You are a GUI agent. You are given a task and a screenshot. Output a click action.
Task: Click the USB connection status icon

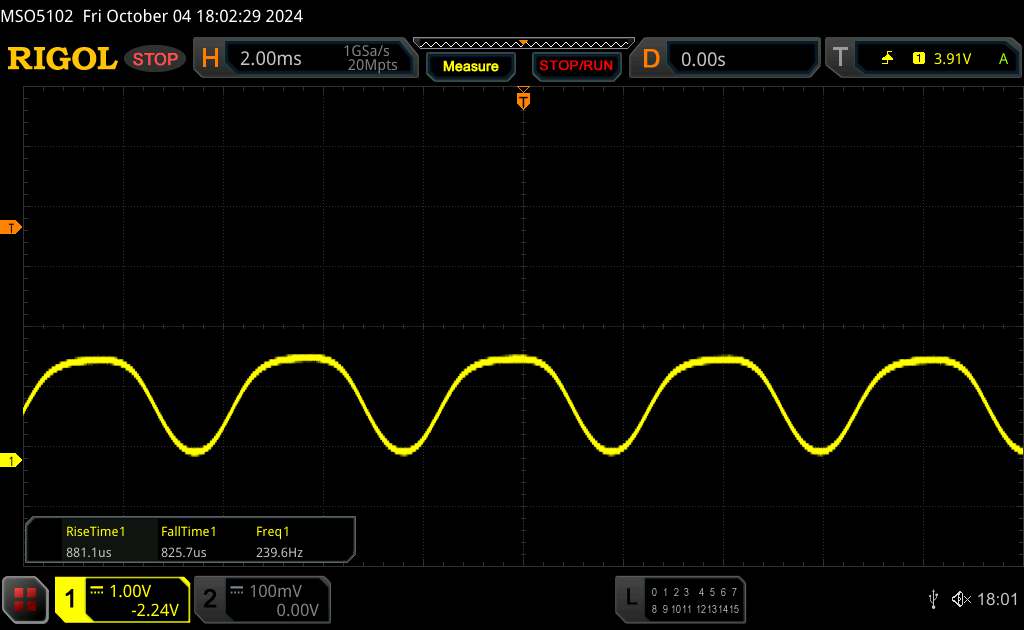click(933, 598)
